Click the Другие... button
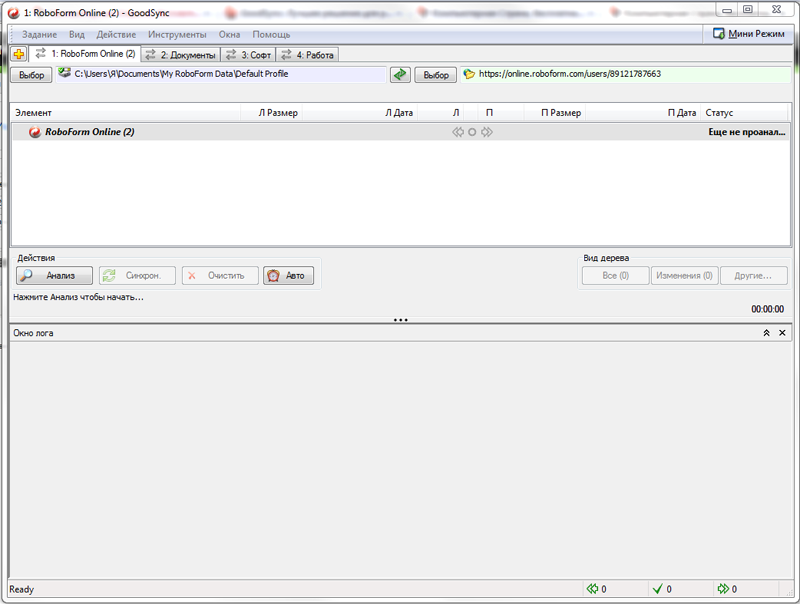Viewport: 800px width, 604px height. (x=754, y=275)
